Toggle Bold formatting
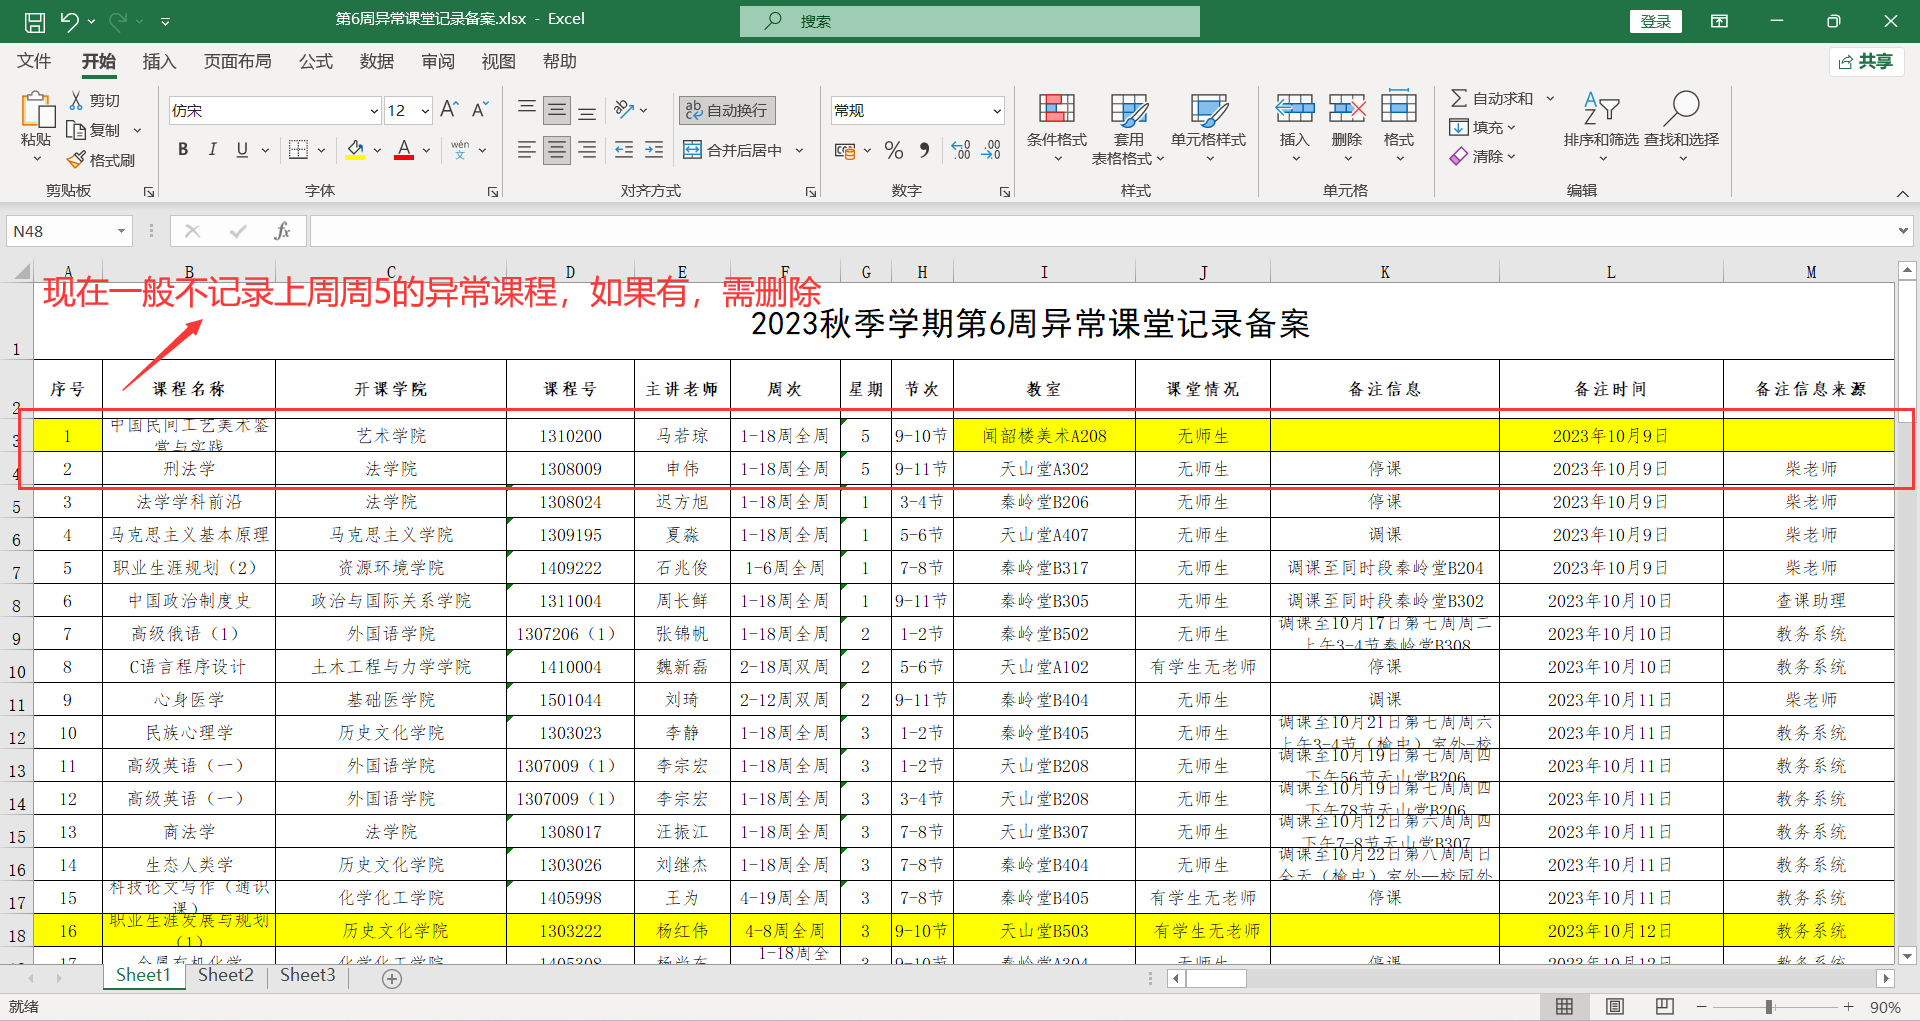Viewport: 1920px width, 1021px height. point(183,150)
